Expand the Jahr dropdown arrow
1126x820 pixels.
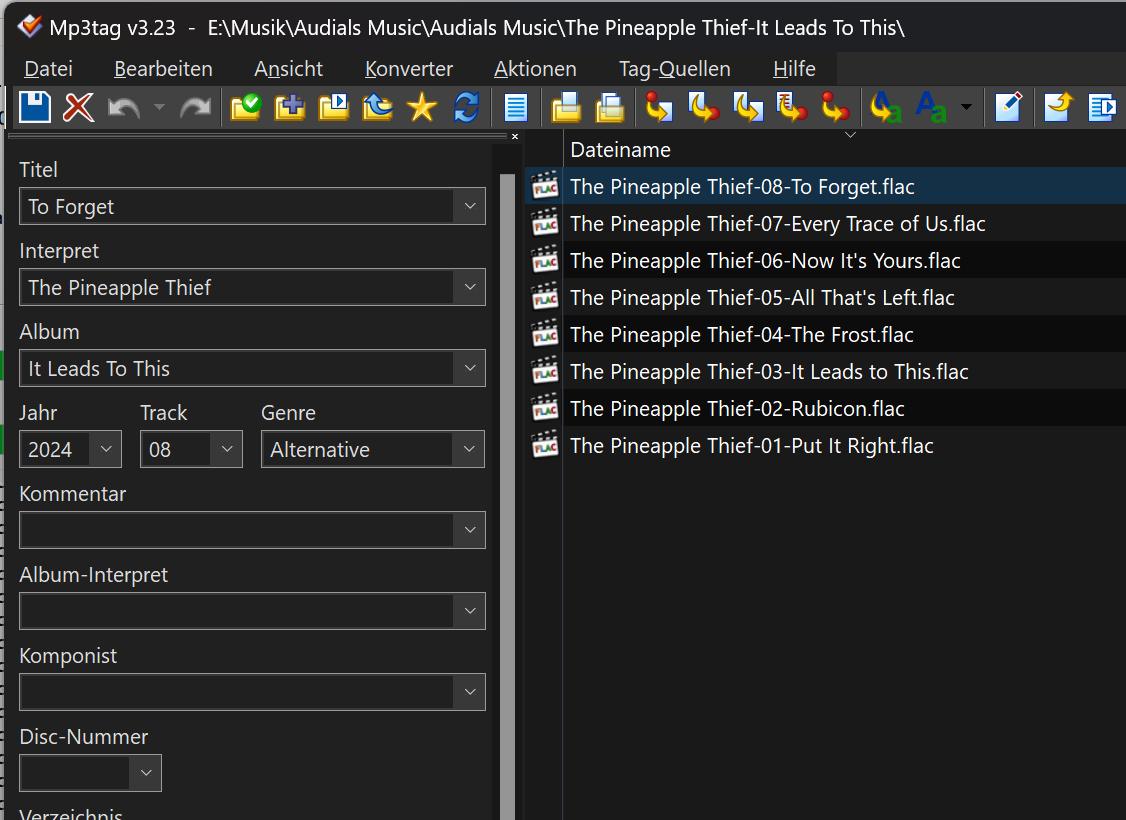(x=106, y=449)
